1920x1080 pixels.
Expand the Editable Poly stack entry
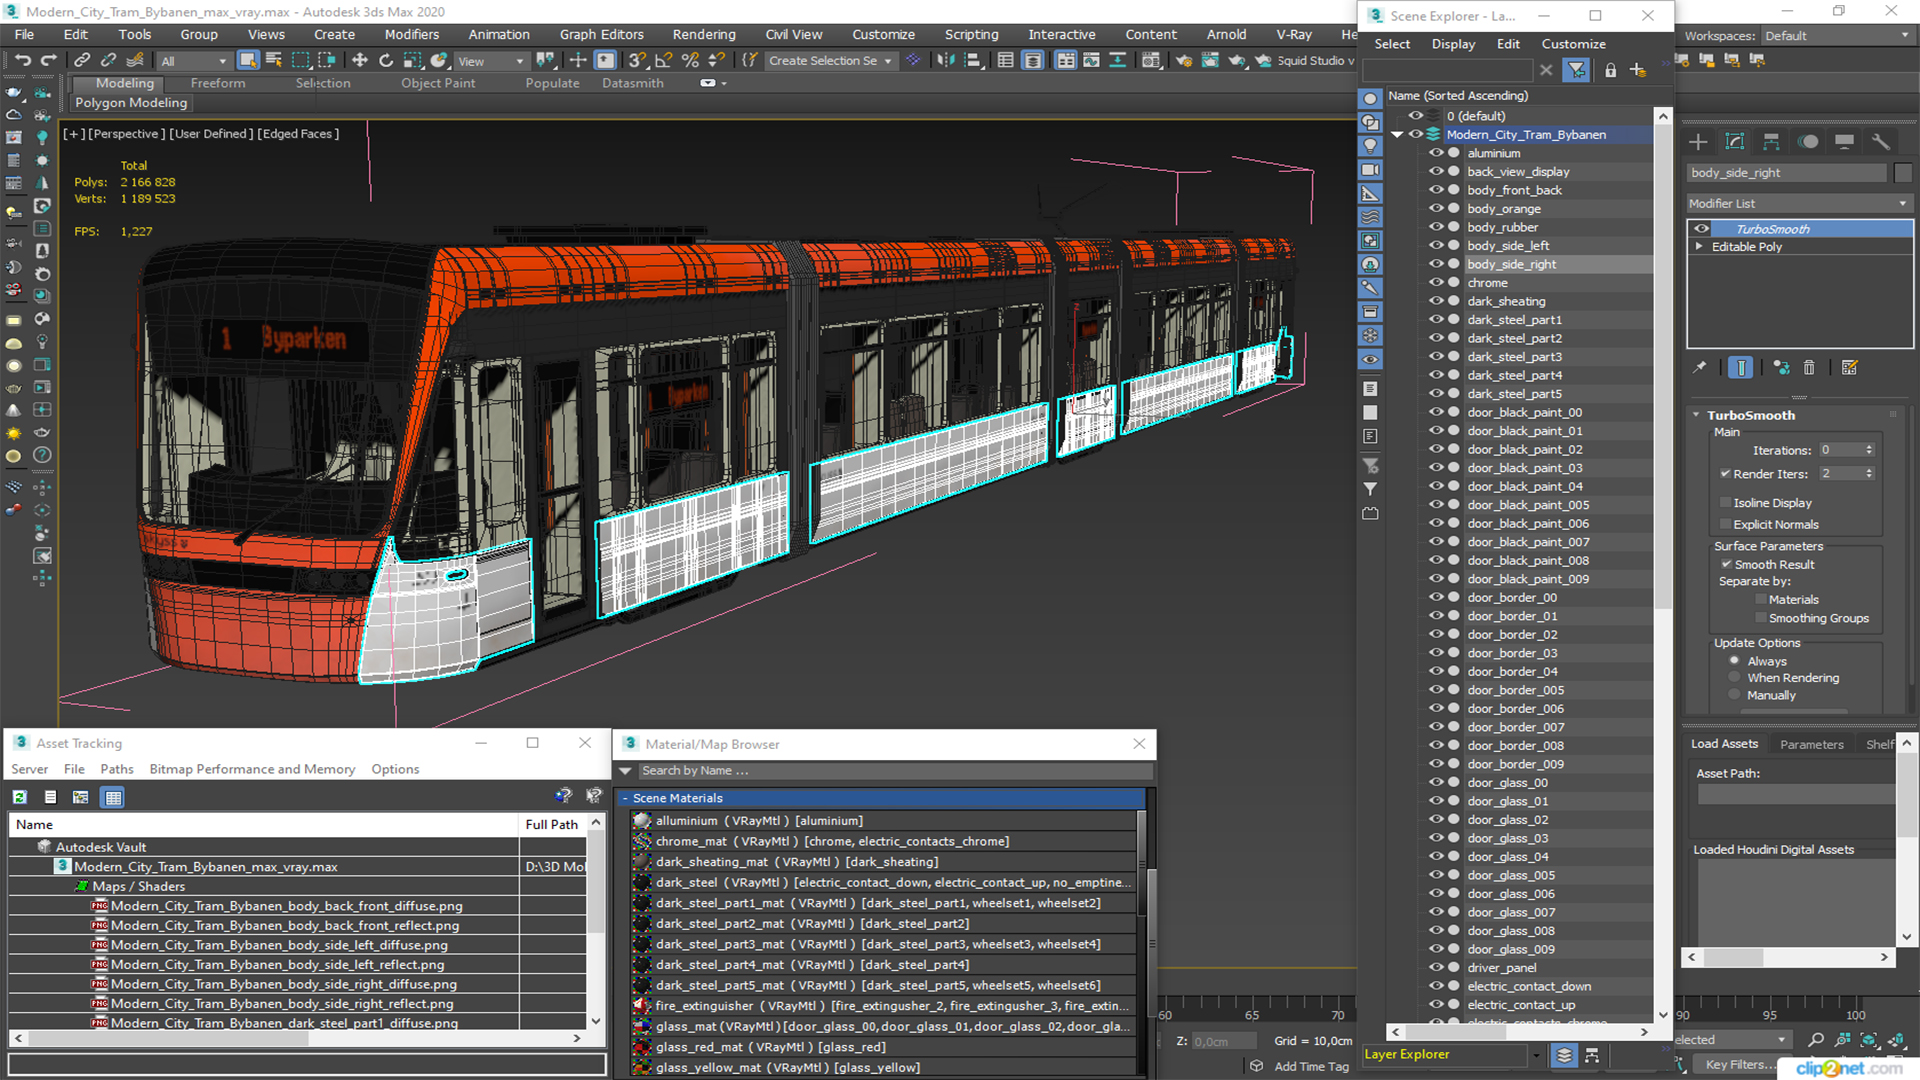pyautogui.click(x=1699, y=247)
